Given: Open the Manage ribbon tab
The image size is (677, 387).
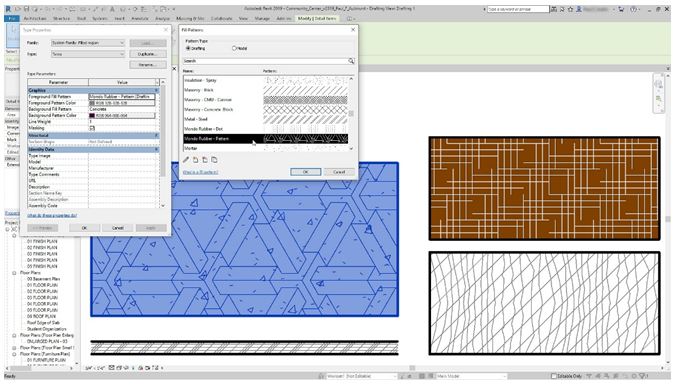Looking at the screenshot, I should 262,19.
